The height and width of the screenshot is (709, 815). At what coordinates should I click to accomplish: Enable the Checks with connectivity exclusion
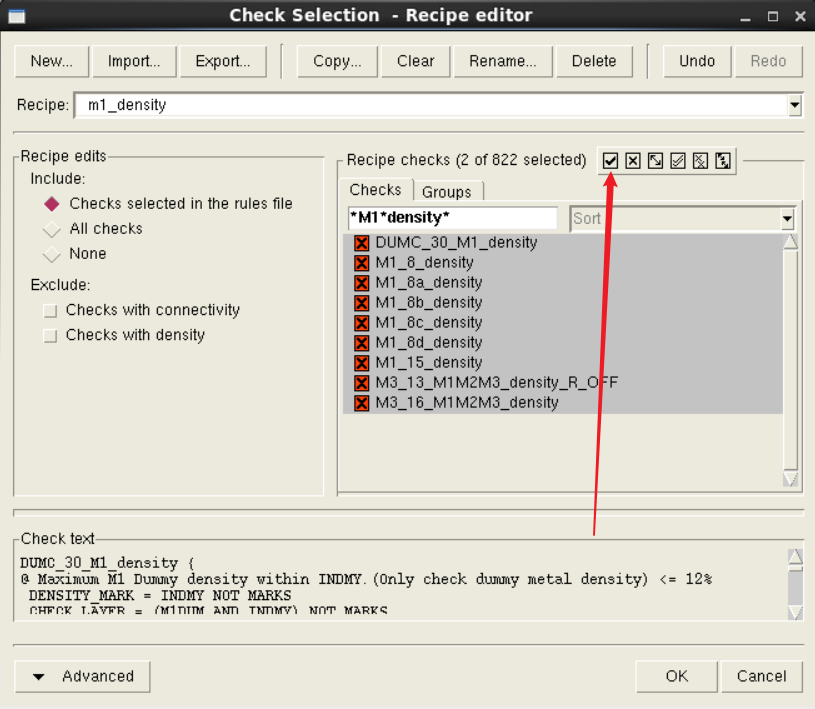[50, 310]
